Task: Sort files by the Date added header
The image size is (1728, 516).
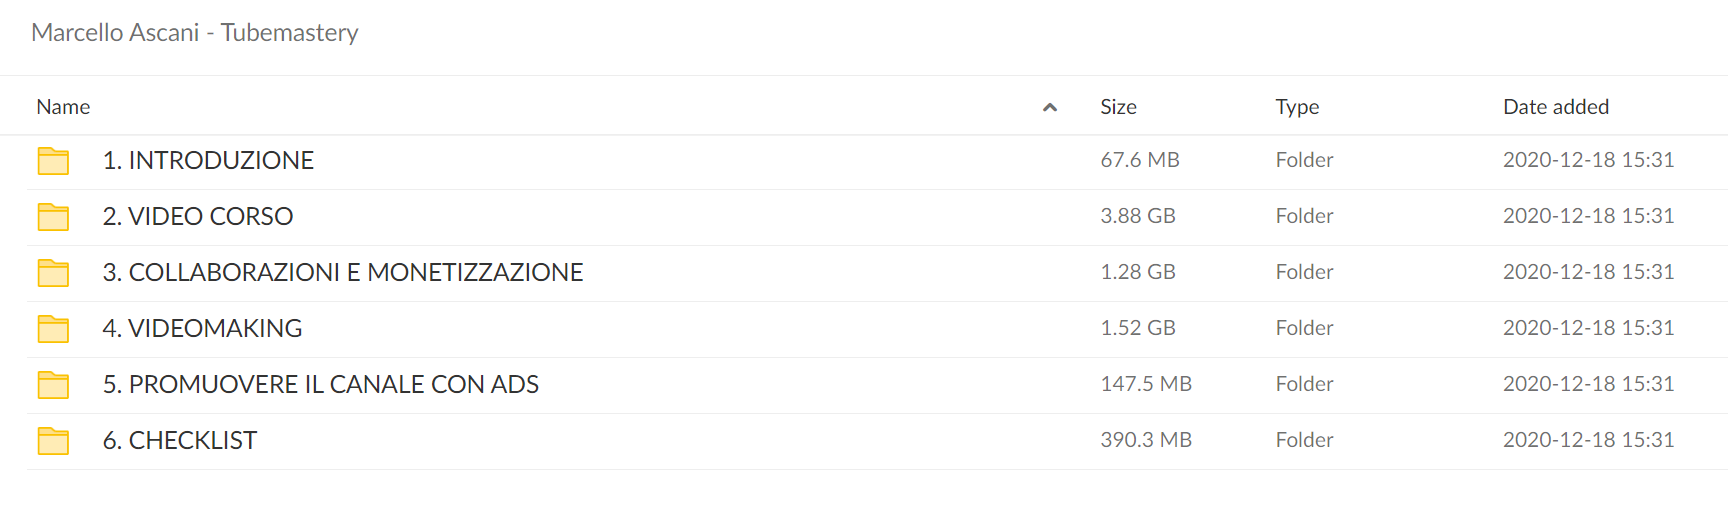Action: 1556,107
